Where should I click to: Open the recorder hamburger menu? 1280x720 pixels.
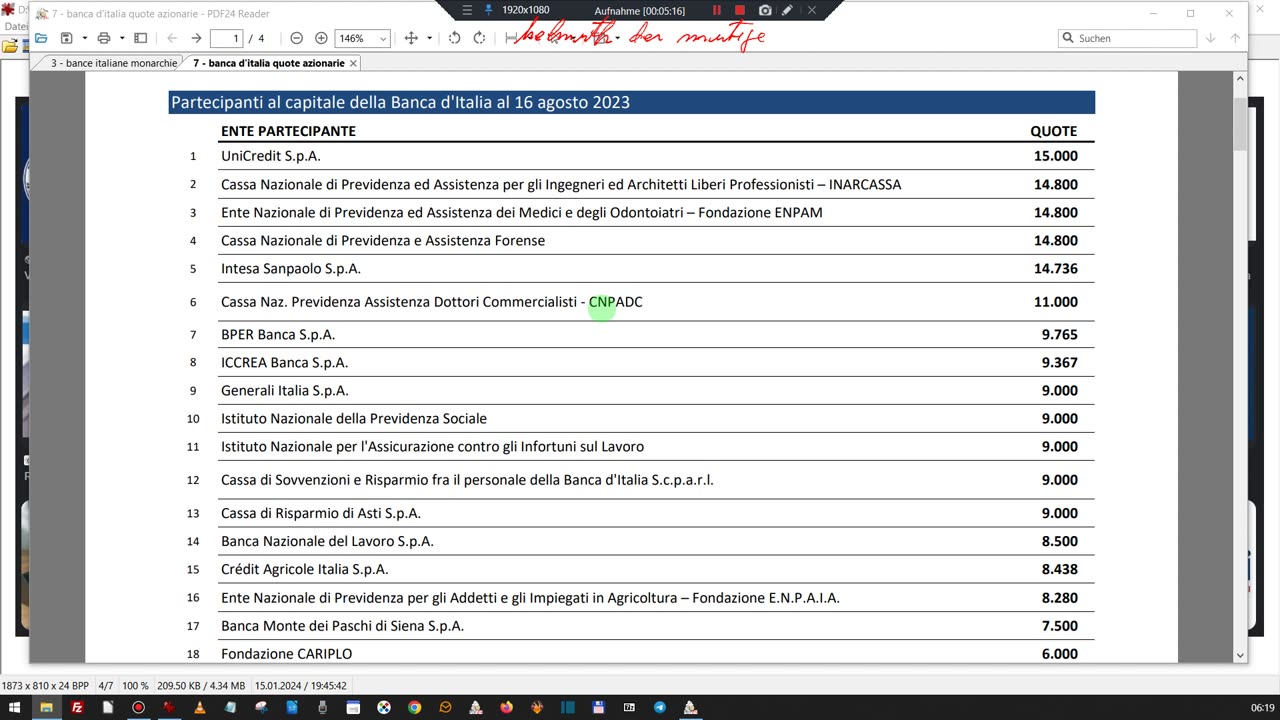click(467, 10)
